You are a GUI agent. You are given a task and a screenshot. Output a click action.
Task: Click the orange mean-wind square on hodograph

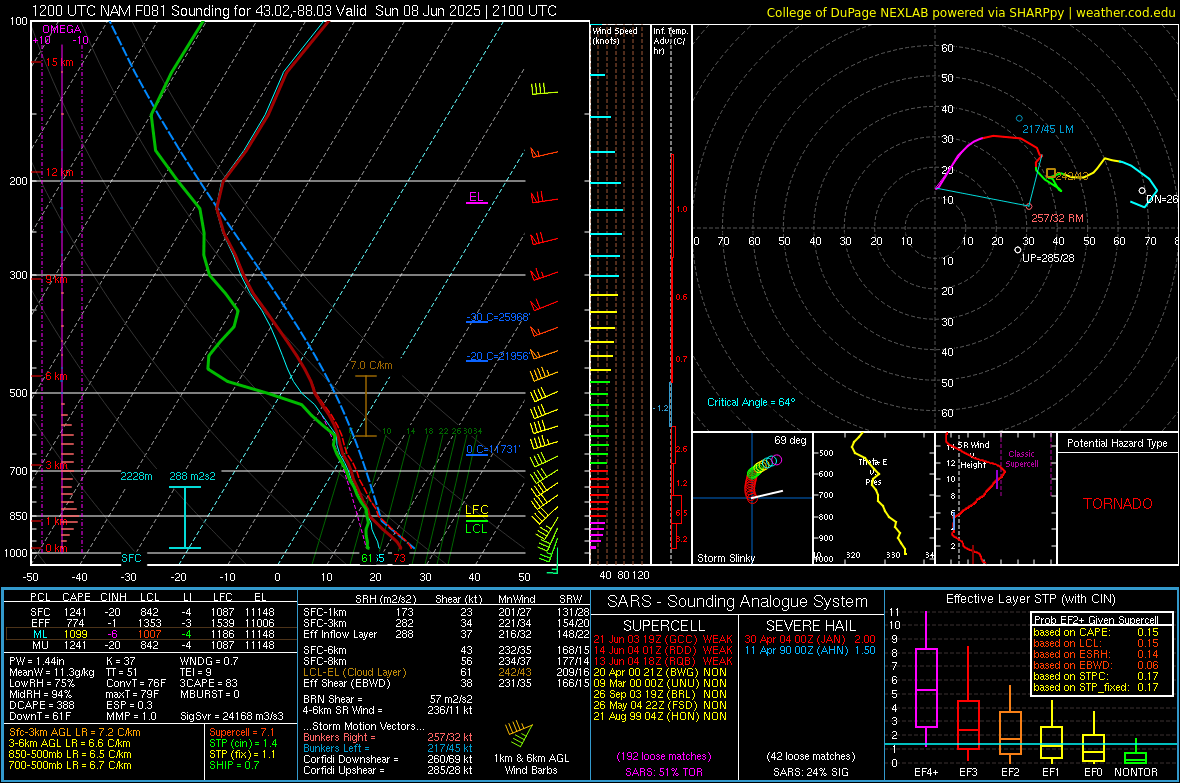(1051, 173)
